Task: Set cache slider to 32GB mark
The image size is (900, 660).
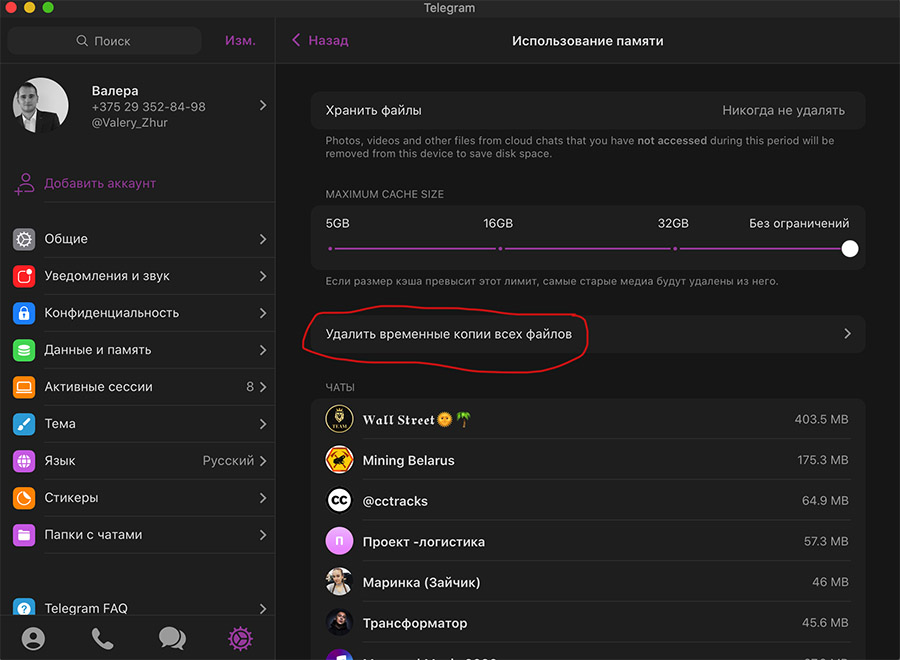Action: point(675,249)
